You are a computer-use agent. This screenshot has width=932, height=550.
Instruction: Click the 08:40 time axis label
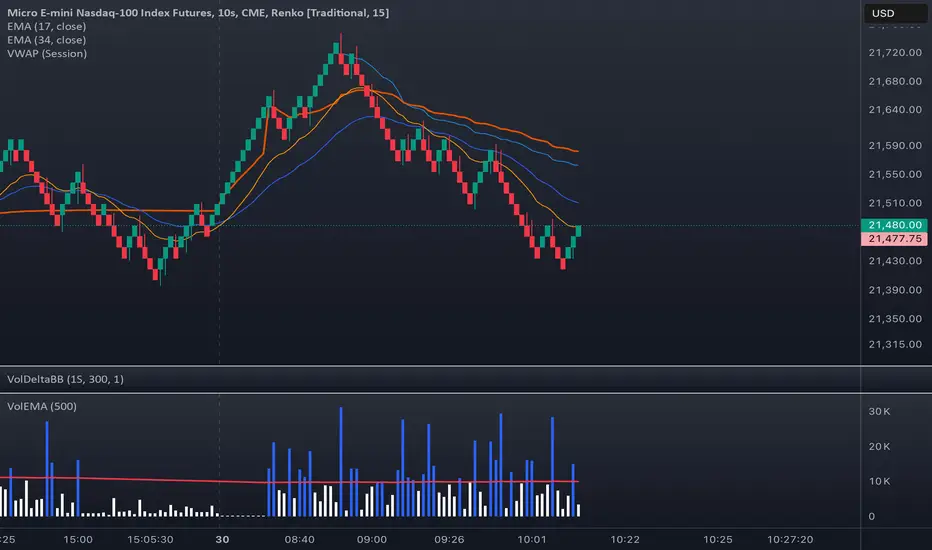(300, 539)
